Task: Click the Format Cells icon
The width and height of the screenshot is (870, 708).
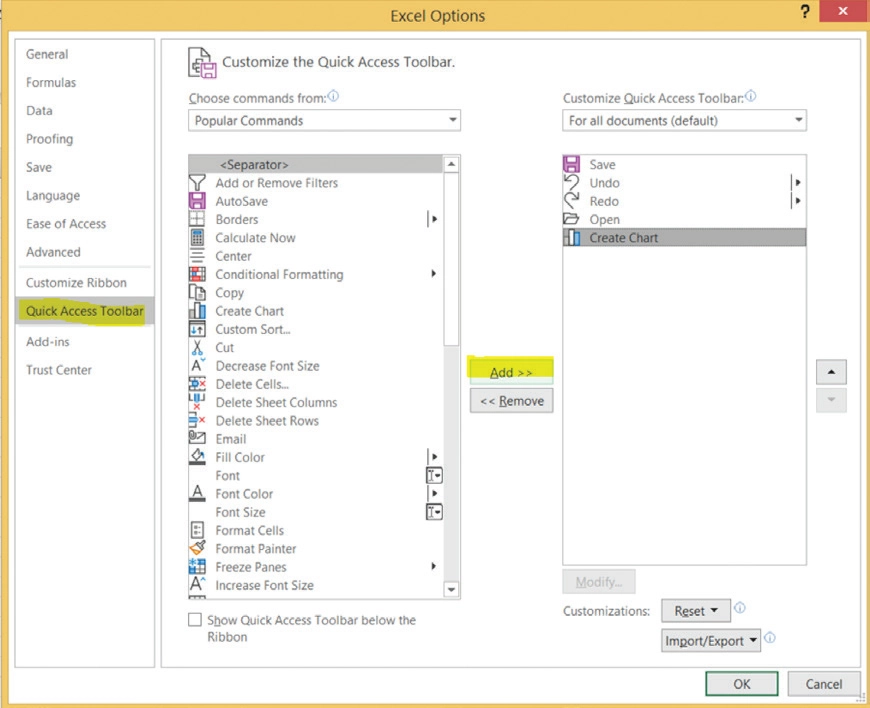Action: pyautogui.click(x=197, y=530)
